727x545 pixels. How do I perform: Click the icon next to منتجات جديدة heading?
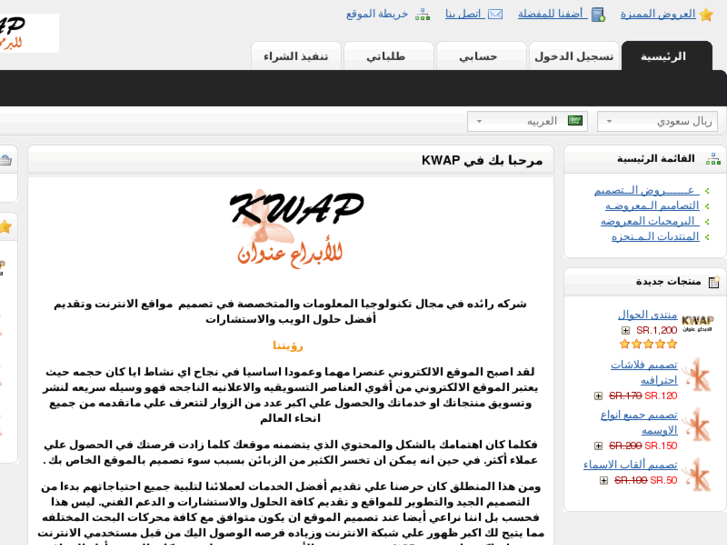[714, 282]
